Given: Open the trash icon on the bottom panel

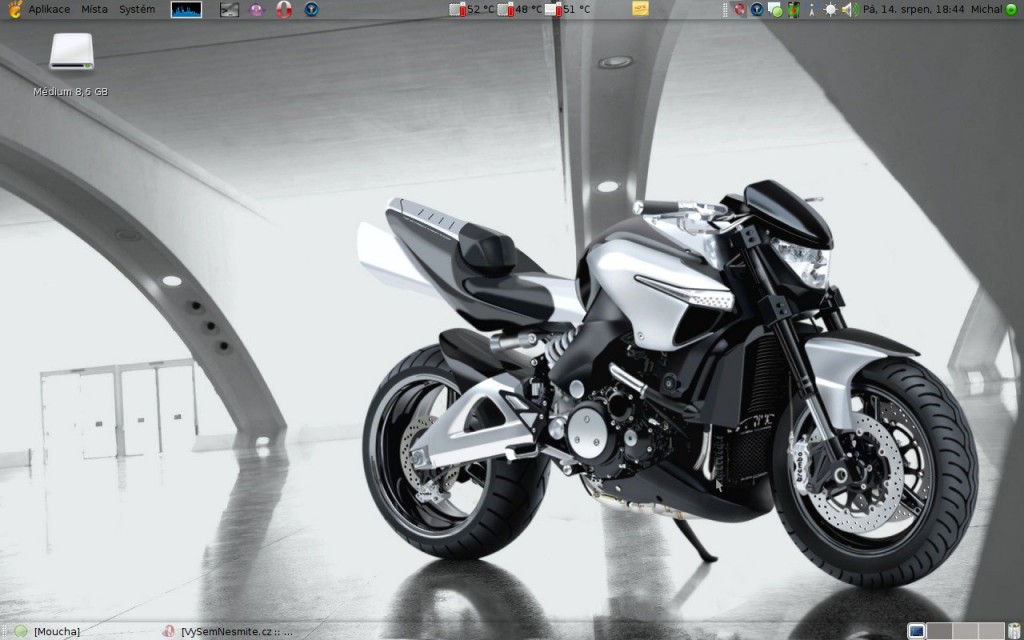Looking at the screenshot, I should pyautogui.click(x=1014, y=632).
